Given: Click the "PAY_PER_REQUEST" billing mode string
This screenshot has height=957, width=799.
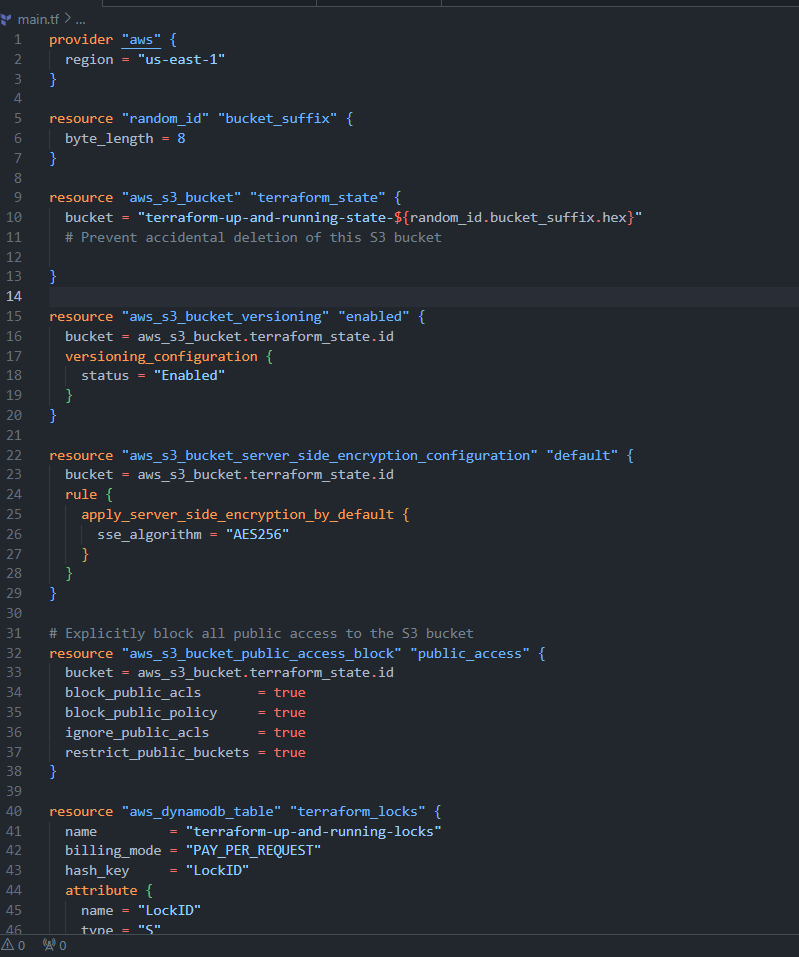Looking at the screenshot, I should 253,851.
